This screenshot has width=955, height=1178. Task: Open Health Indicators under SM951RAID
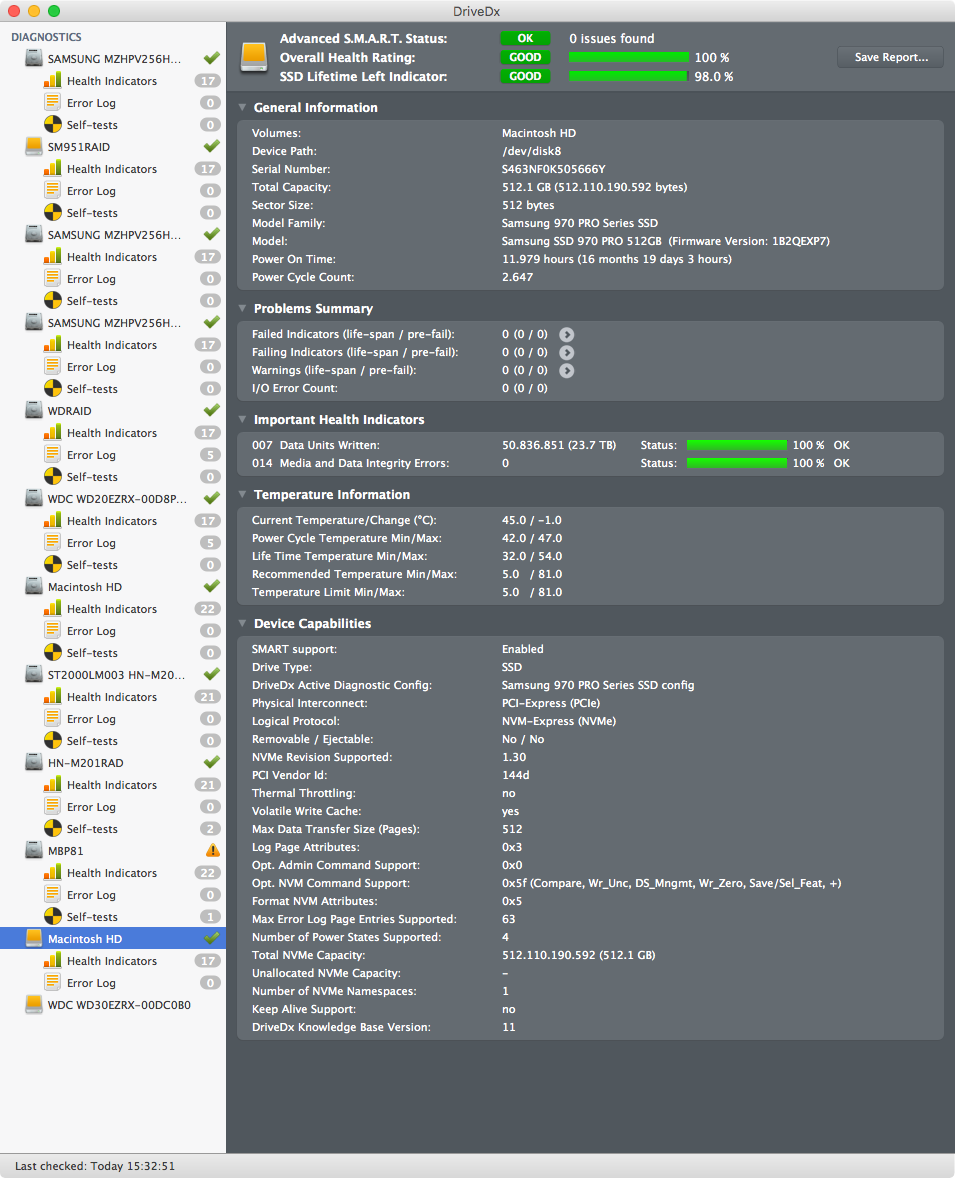[113, 168]
